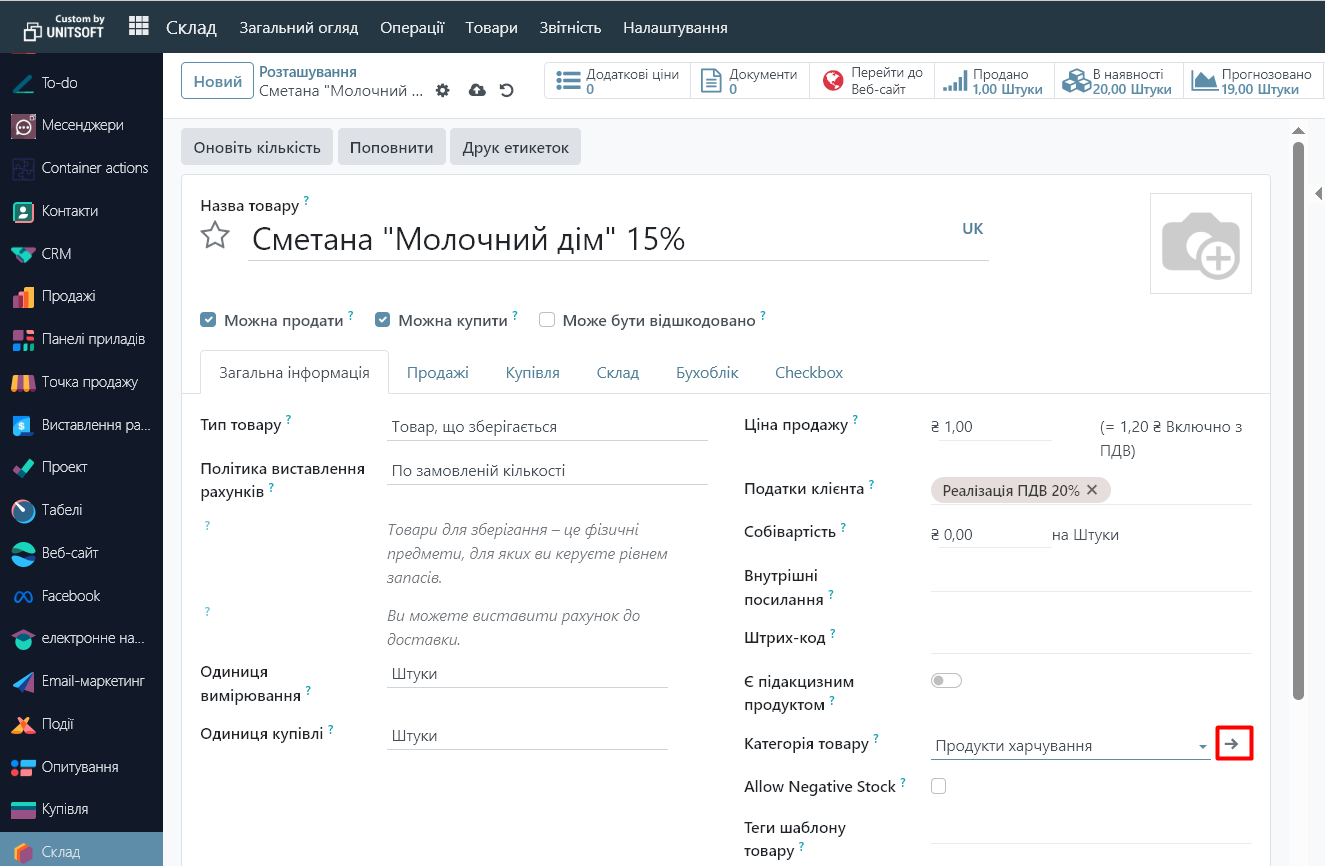
Task: Check Може бути відшкодовано checkbox
Action: pyautogui.click(x=547, y=320)
